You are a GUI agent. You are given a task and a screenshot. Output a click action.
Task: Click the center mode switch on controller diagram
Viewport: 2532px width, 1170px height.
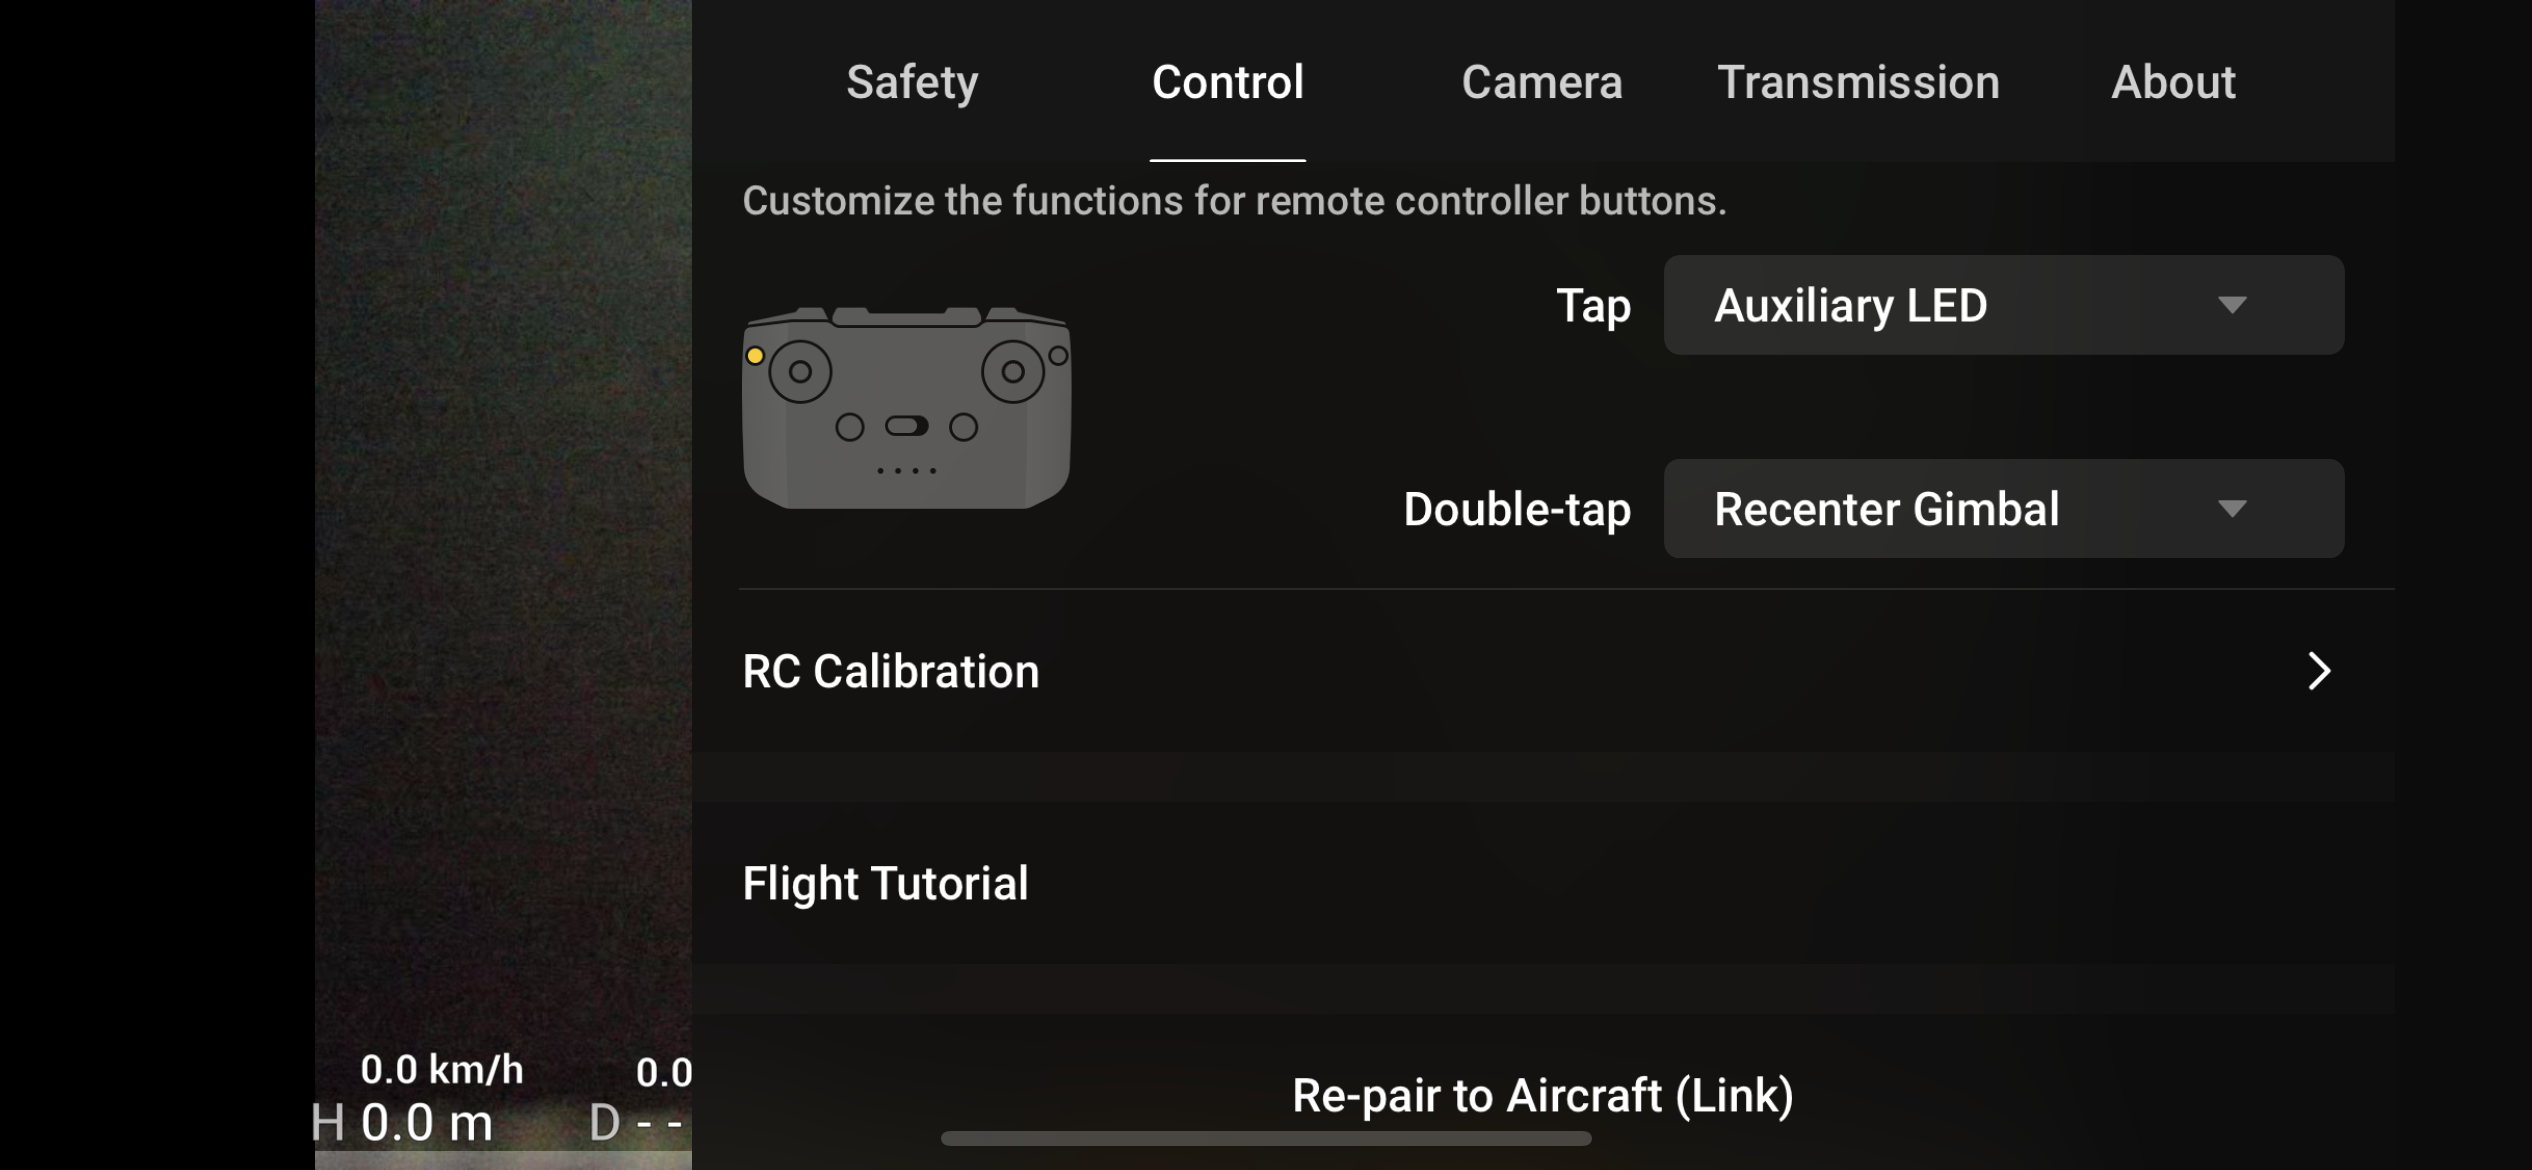[x=907, y=427]
